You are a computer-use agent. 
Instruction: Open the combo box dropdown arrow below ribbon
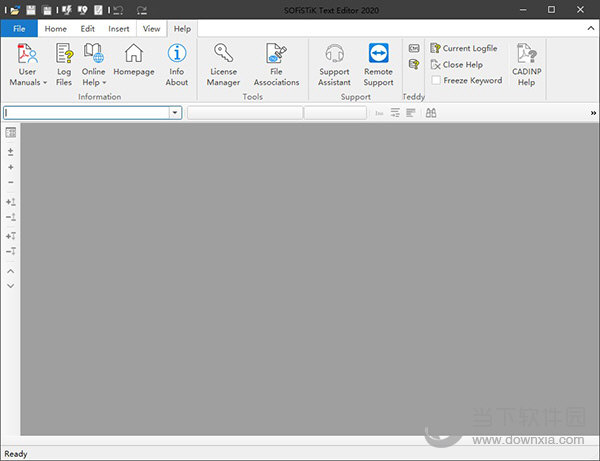coord(175,113)
